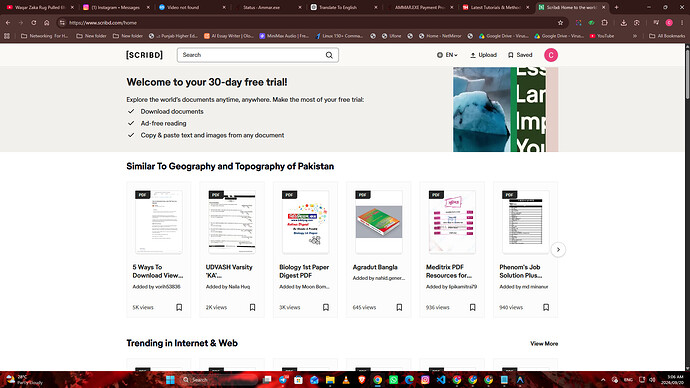This screenshot has height=388, width=690.
Task: Open a new browser tab
Action: coord(617,7)
